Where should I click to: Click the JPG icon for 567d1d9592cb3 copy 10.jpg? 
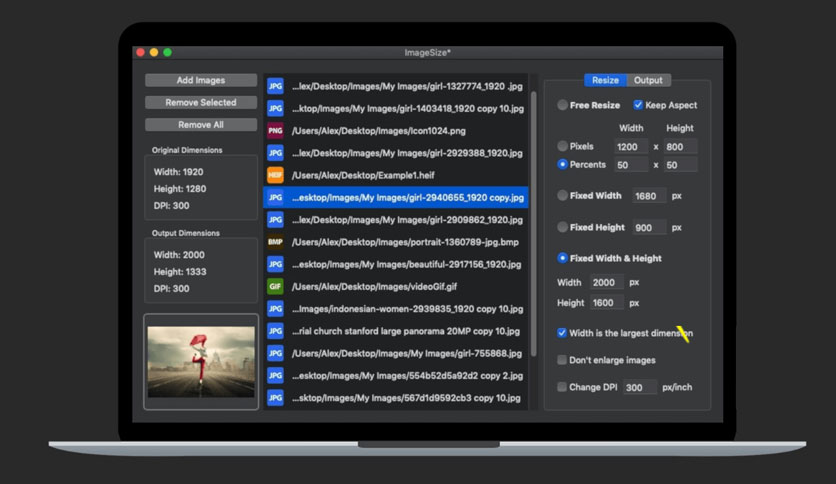coord(275,398)
